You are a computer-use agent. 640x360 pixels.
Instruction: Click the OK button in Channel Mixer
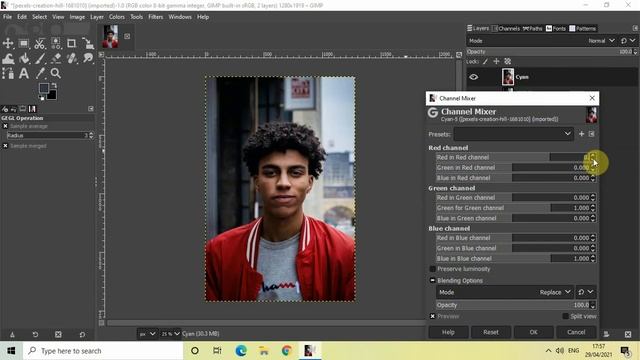pos(533,332)
